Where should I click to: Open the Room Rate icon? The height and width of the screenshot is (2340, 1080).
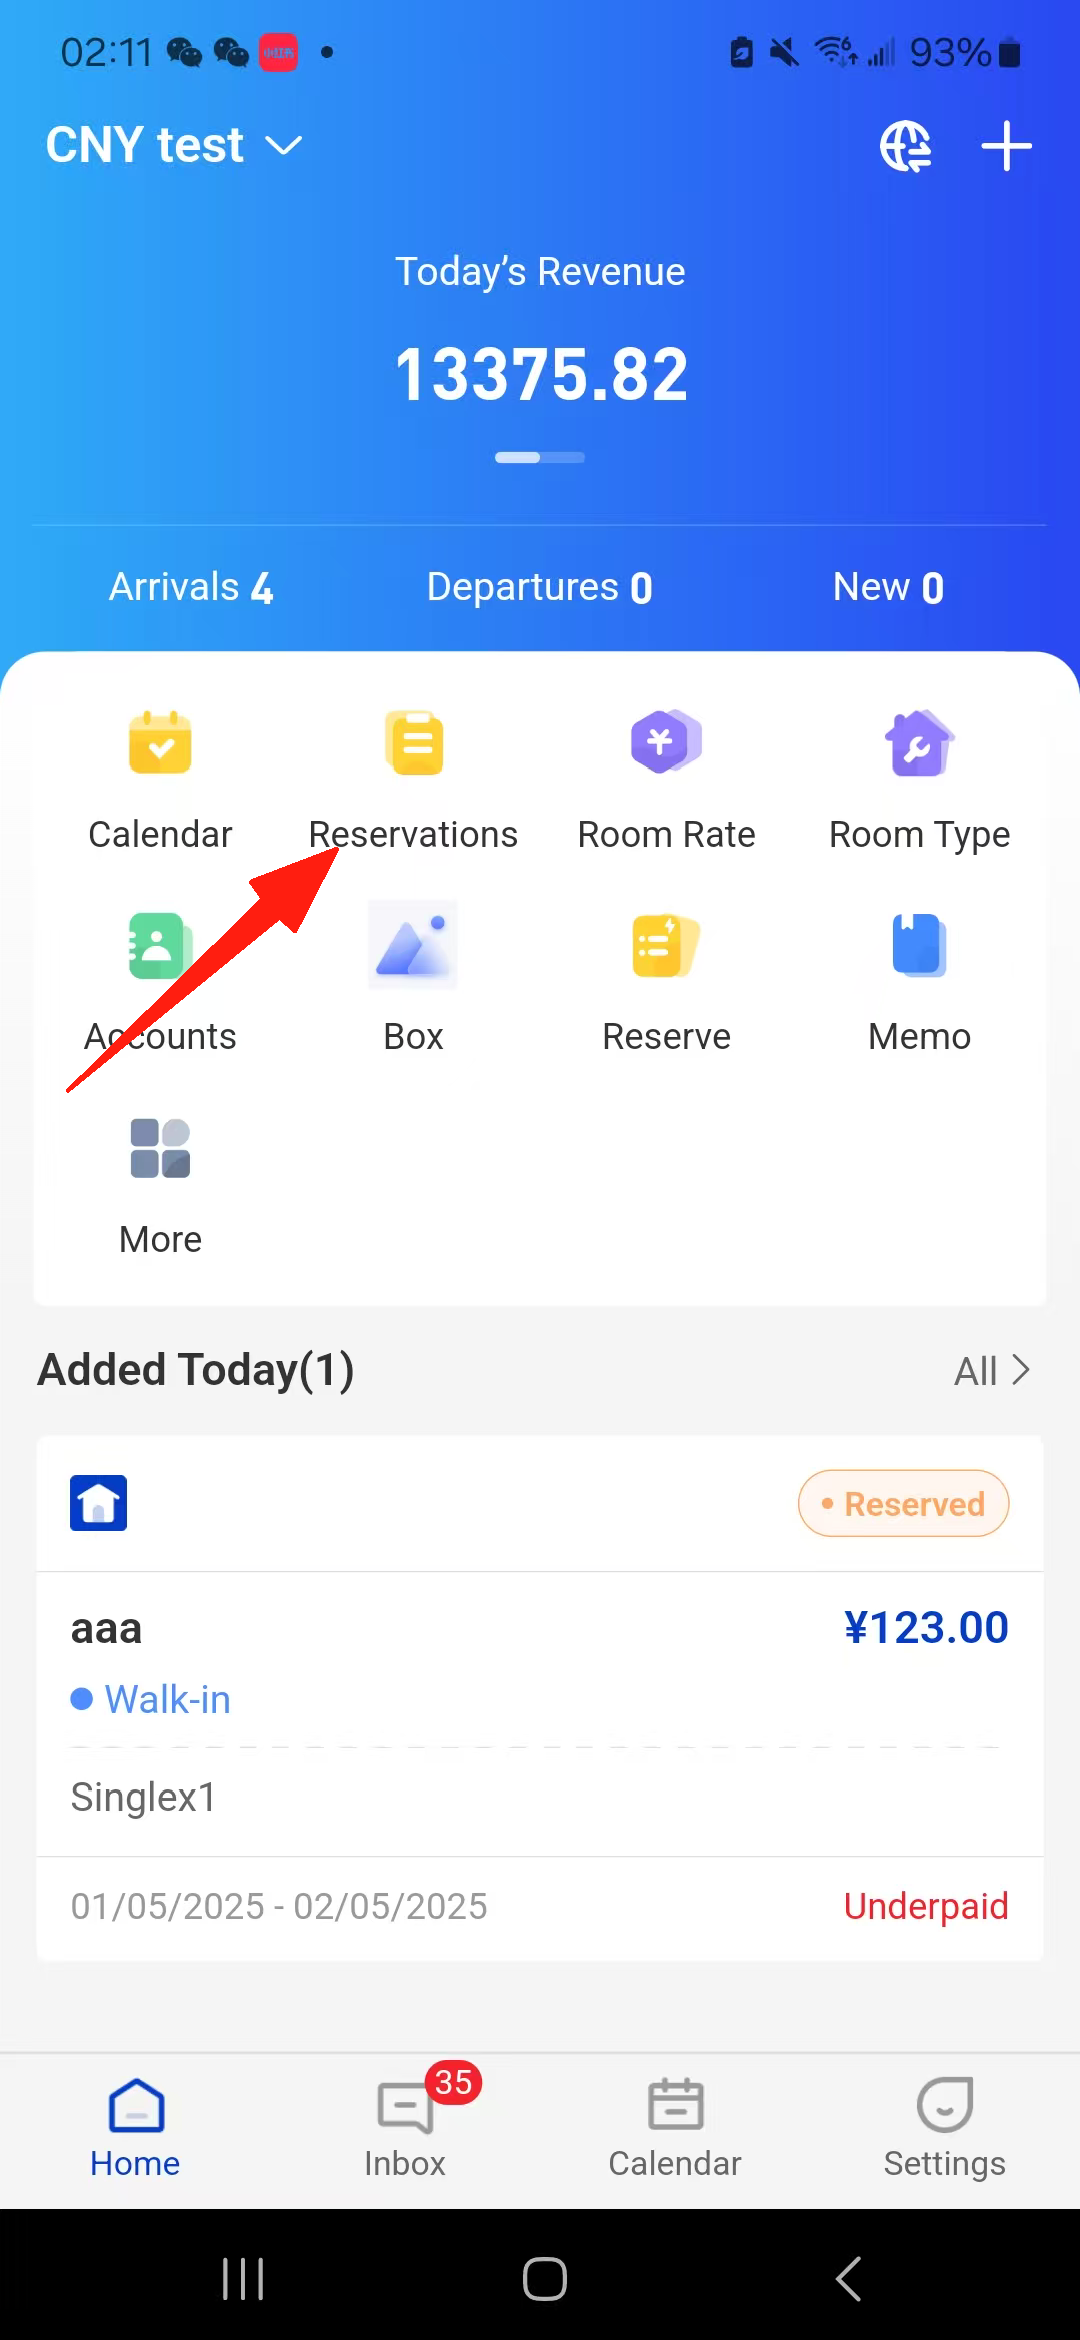(x=666, y=745)
